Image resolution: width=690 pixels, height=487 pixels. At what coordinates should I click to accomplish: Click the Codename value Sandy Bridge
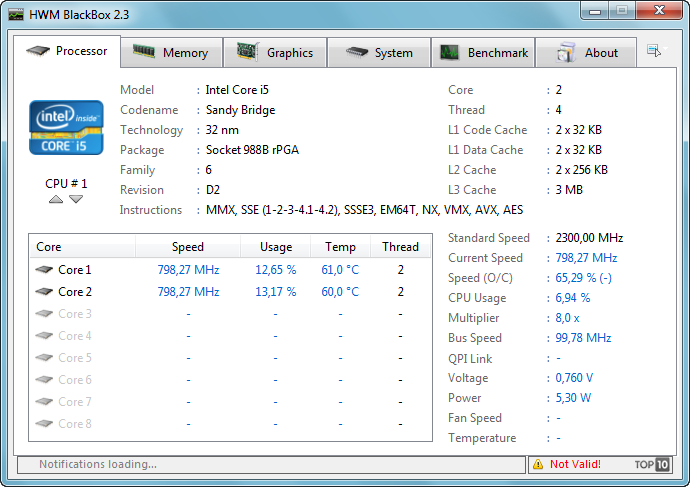[240, 110]
